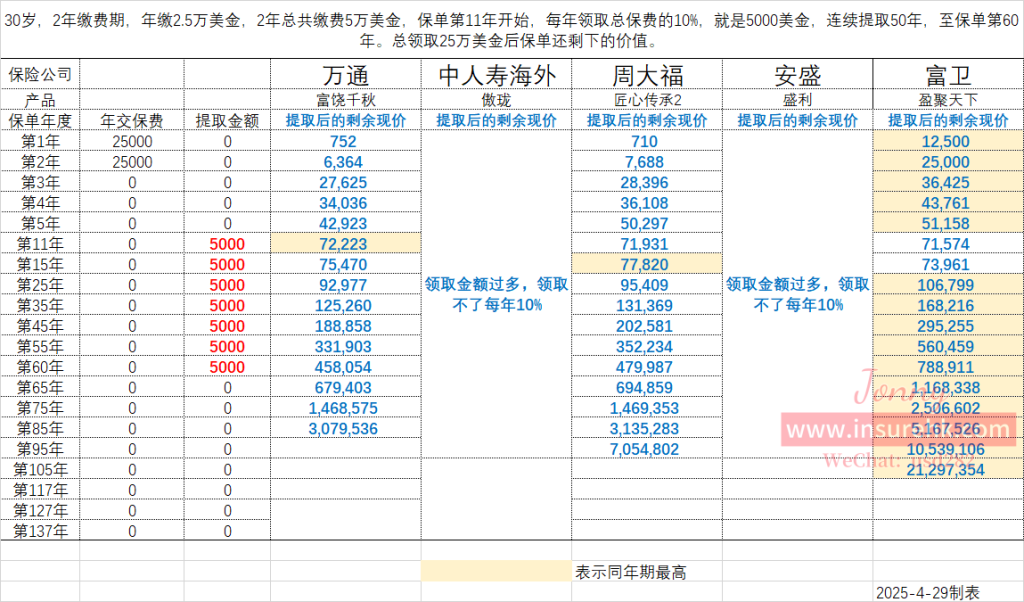
Task: Select the value 36,425
Action: 946,183
